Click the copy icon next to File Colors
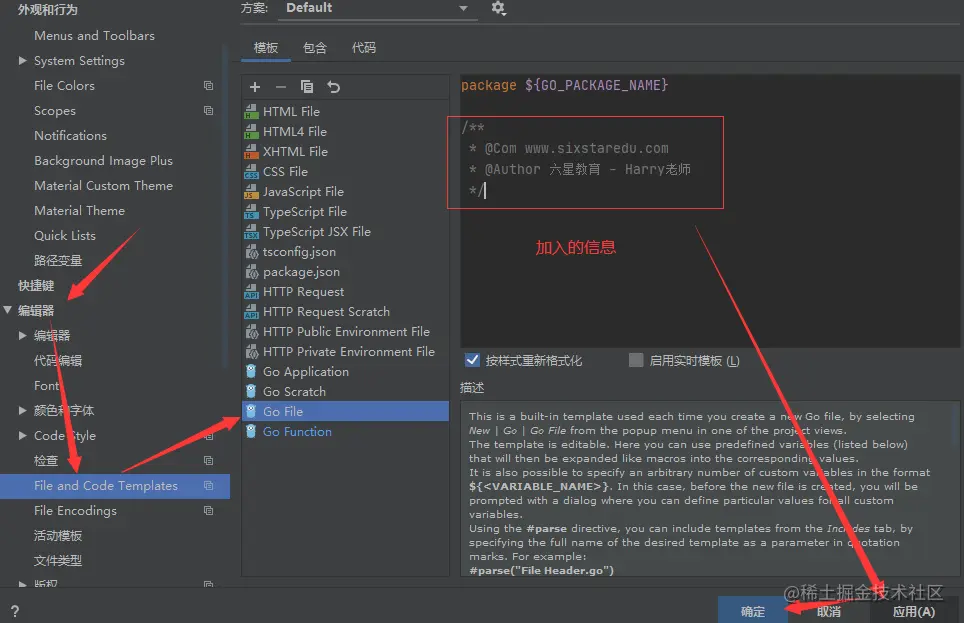The image size is (964, 623). coord(208,85)
